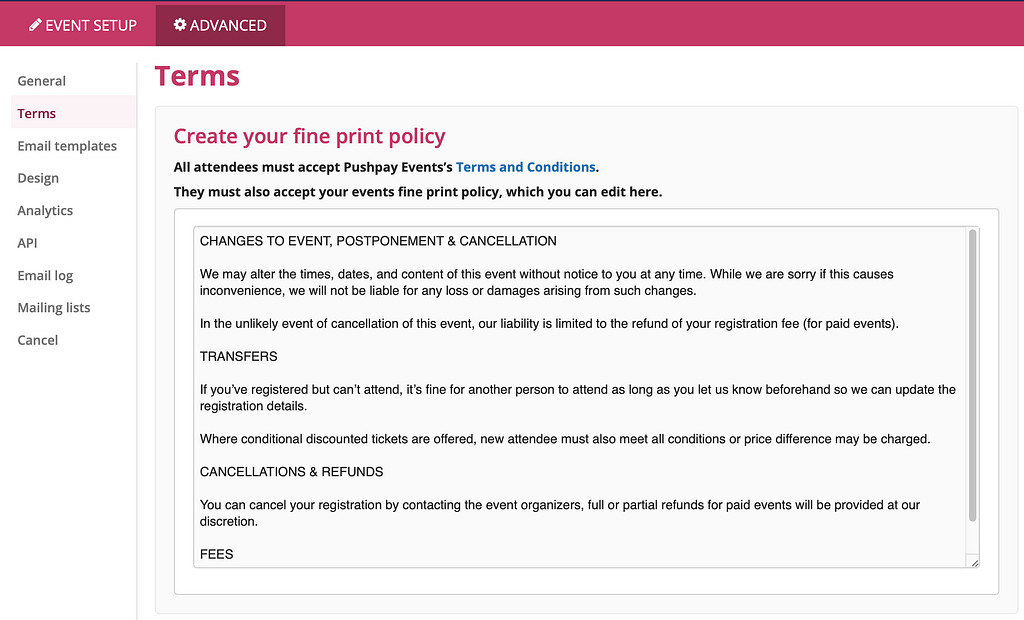View the Email log

(x=45, y=275)
